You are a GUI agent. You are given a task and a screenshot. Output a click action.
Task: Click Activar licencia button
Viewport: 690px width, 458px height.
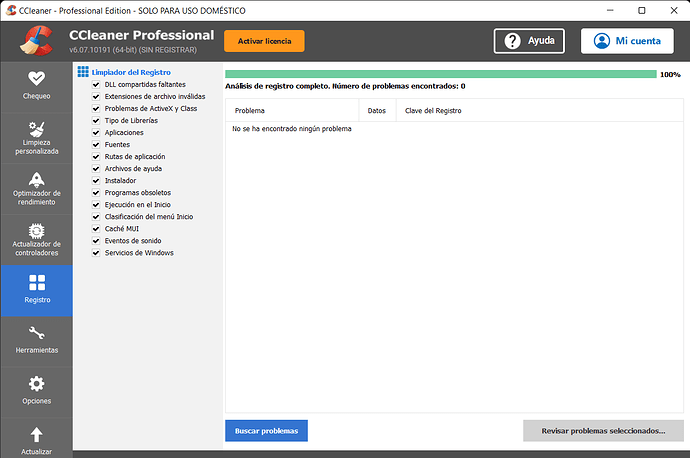264,41
